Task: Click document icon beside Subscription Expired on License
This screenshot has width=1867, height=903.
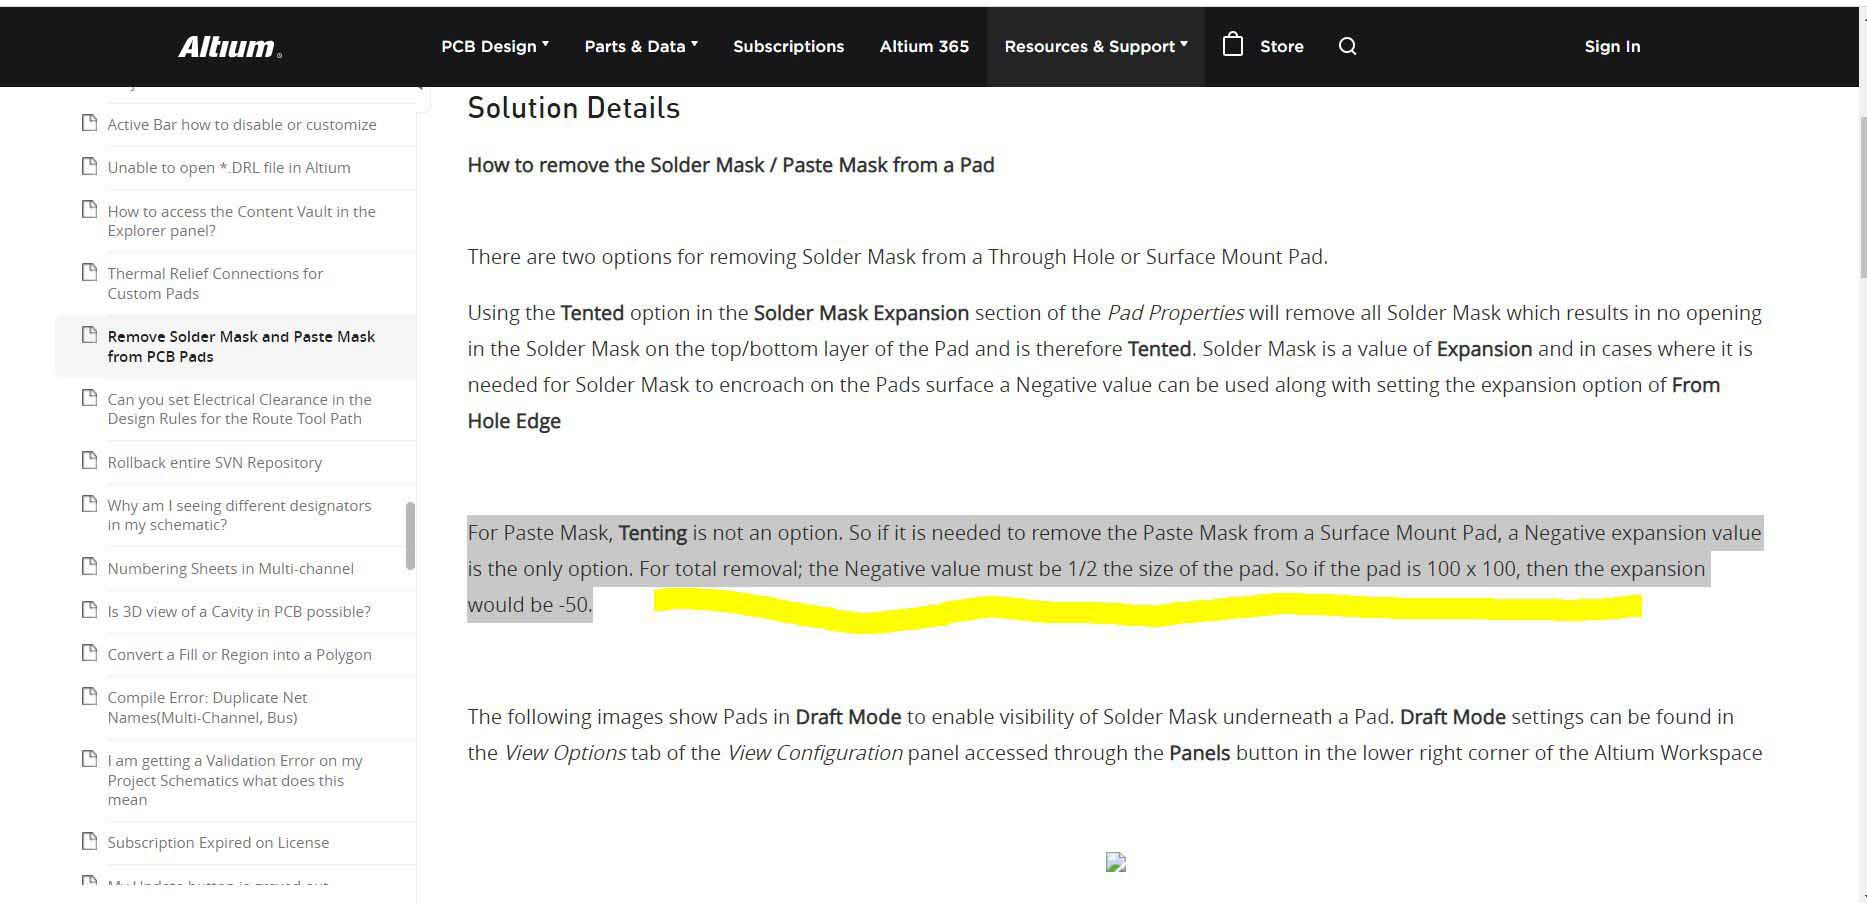Action: [89, 841]
